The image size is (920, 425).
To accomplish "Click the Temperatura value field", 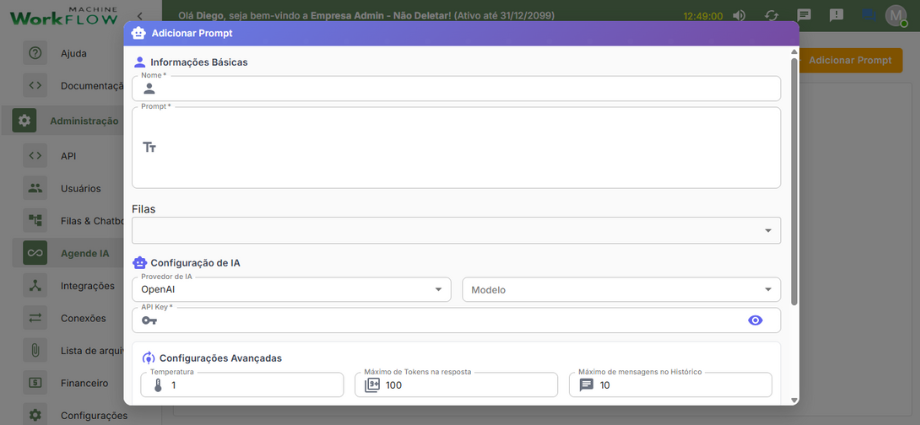I will 250,385.
